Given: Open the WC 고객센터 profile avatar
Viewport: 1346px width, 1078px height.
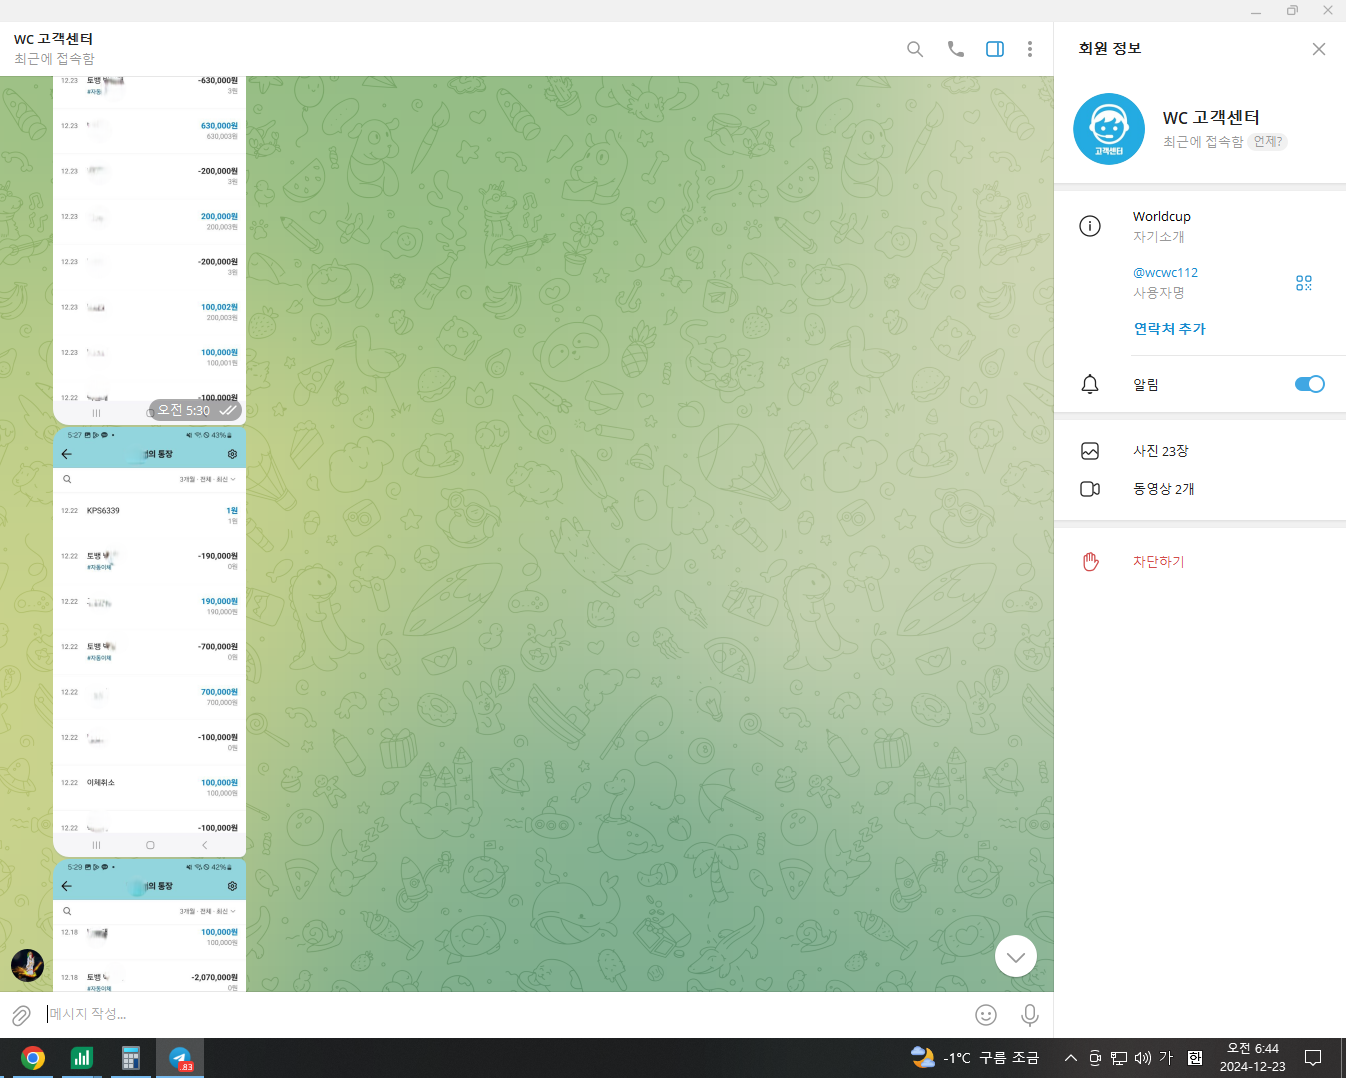Looking at the screenshot, I should pyautogui.click(x=1108, y=129).
